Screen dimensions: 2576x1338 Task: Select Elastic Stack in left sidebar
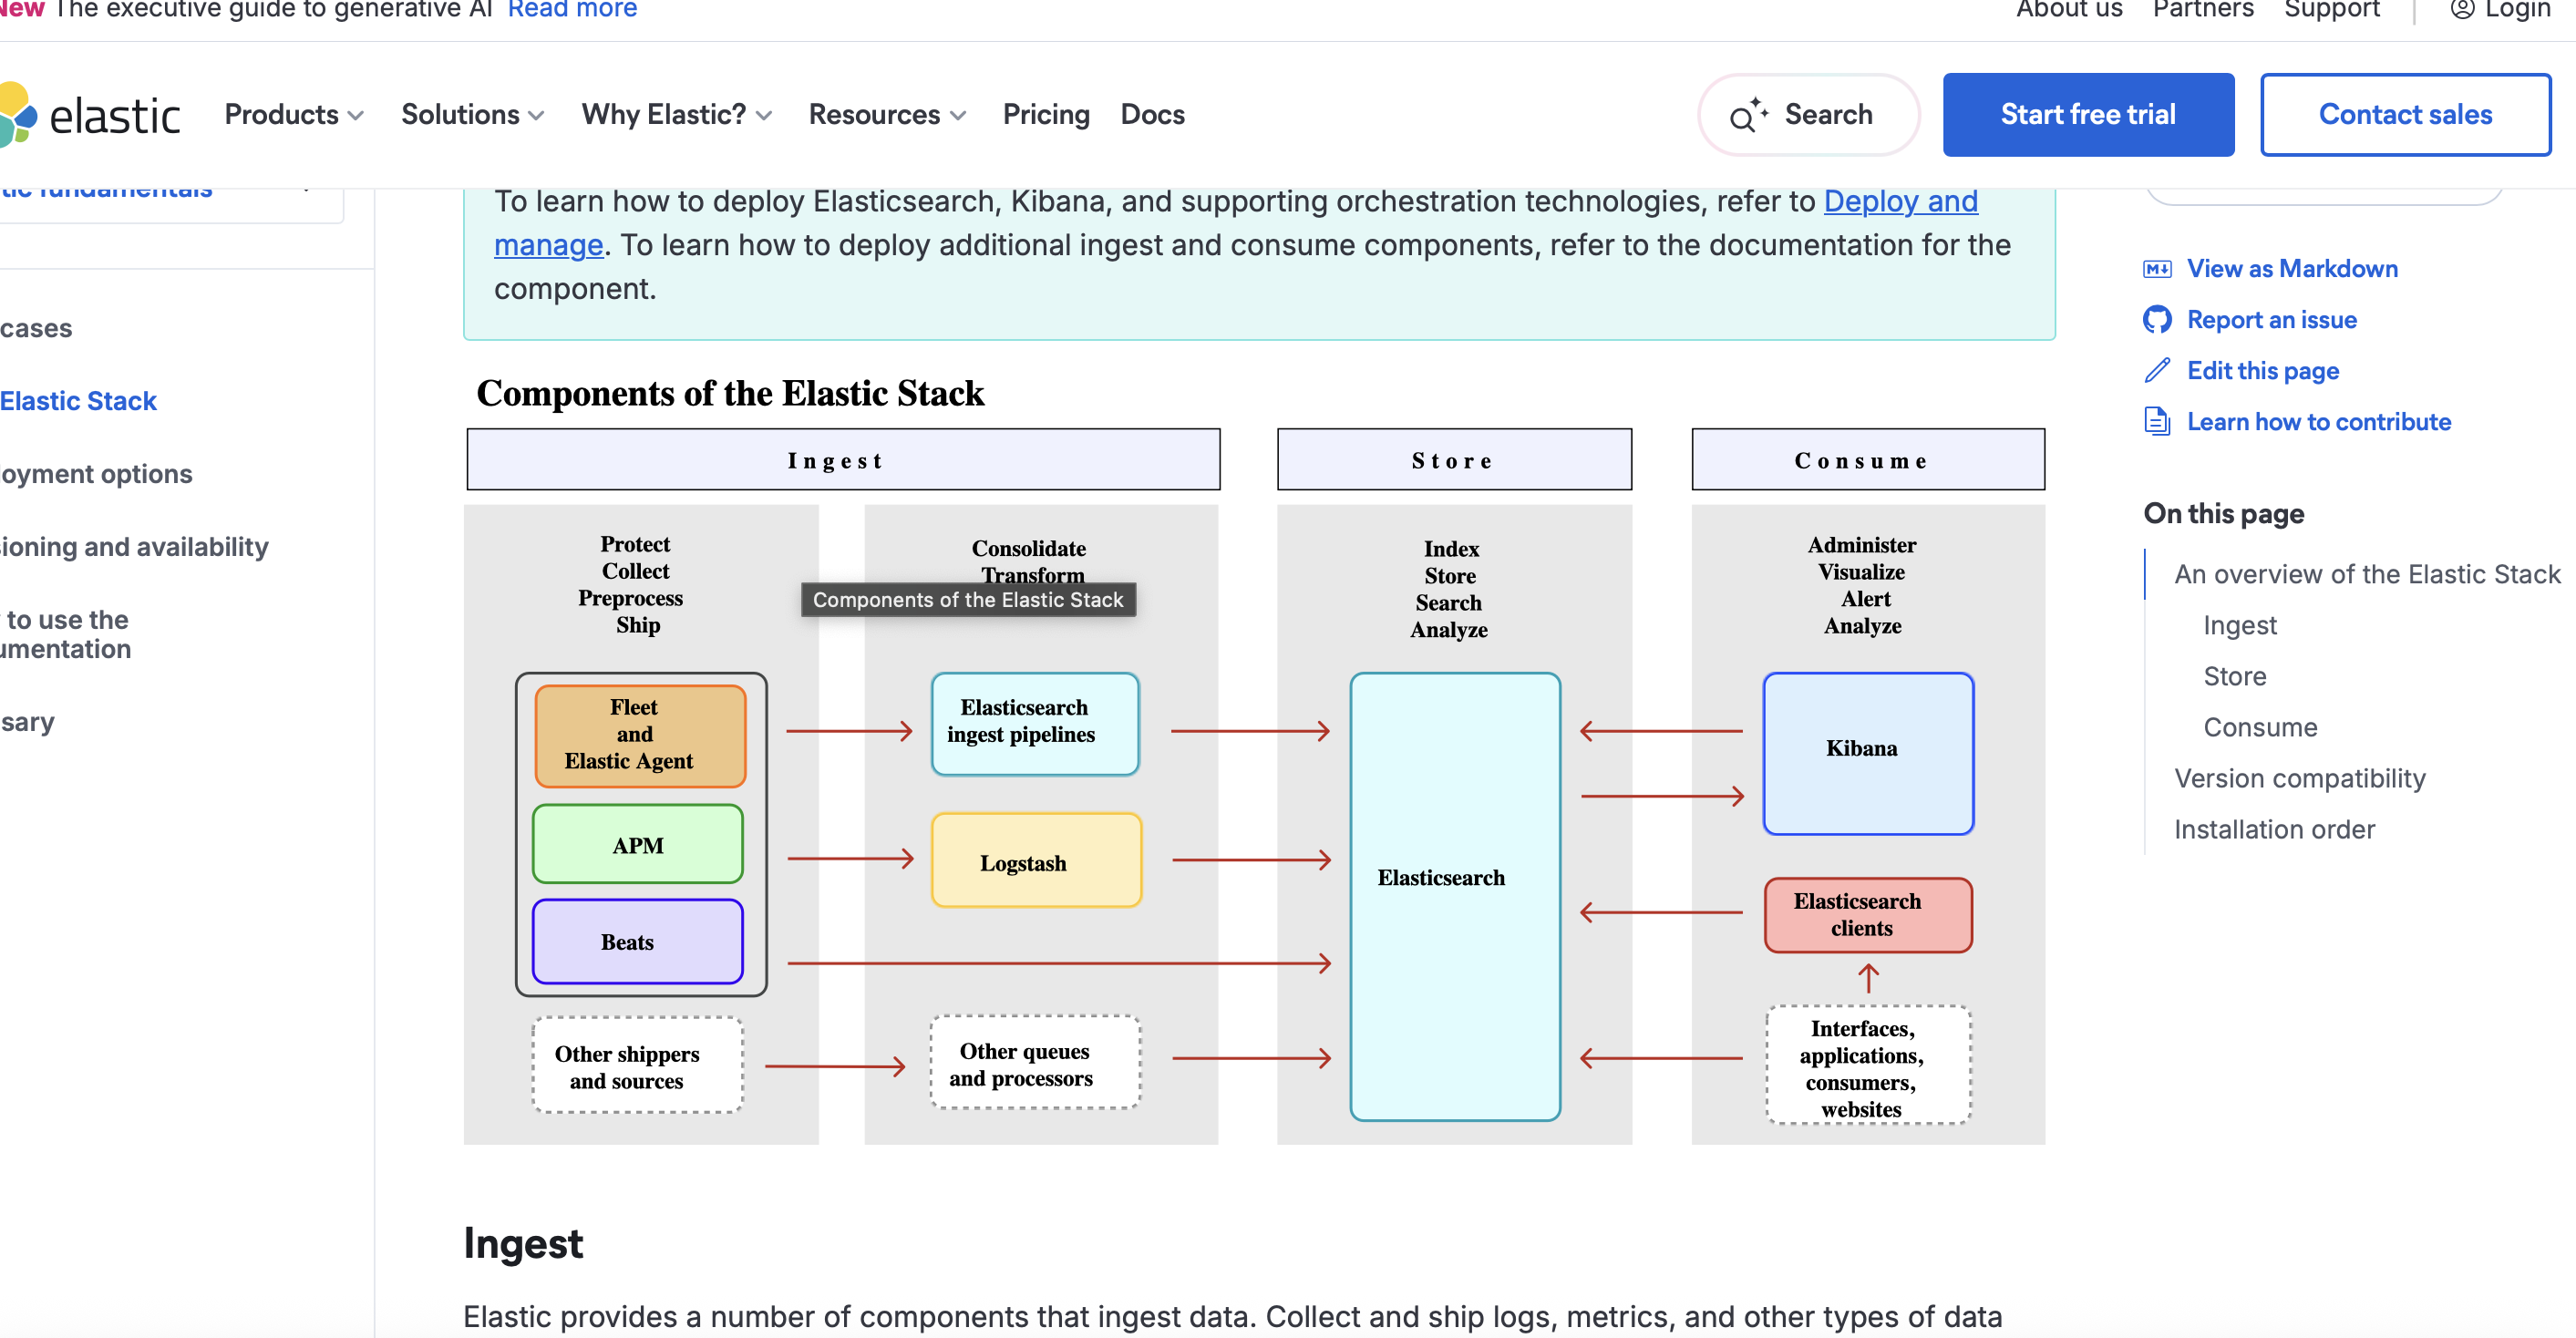78,401
